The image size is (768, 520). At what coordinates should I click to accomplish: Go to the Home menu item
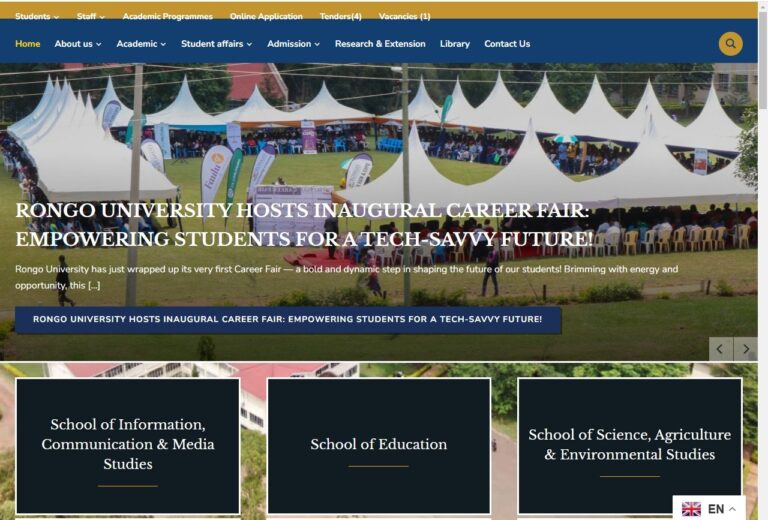coord(27,44)
